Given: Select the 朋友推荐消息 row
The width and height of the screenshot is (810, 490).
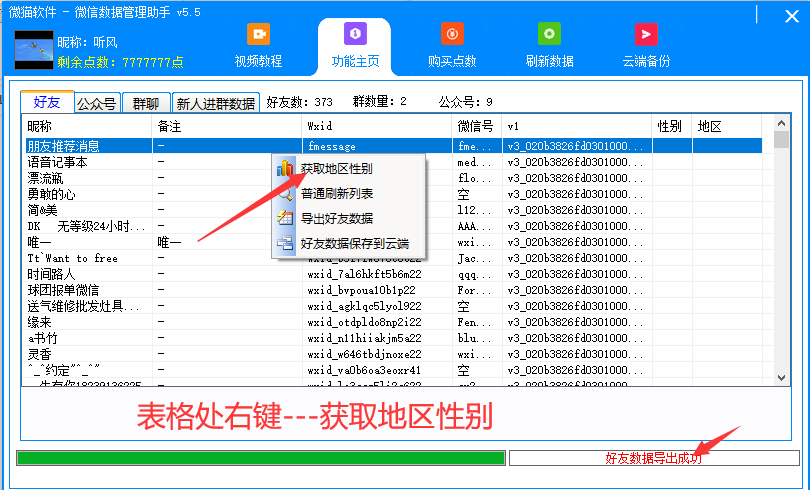Looking at the screenshot, I should click(393, 146).
